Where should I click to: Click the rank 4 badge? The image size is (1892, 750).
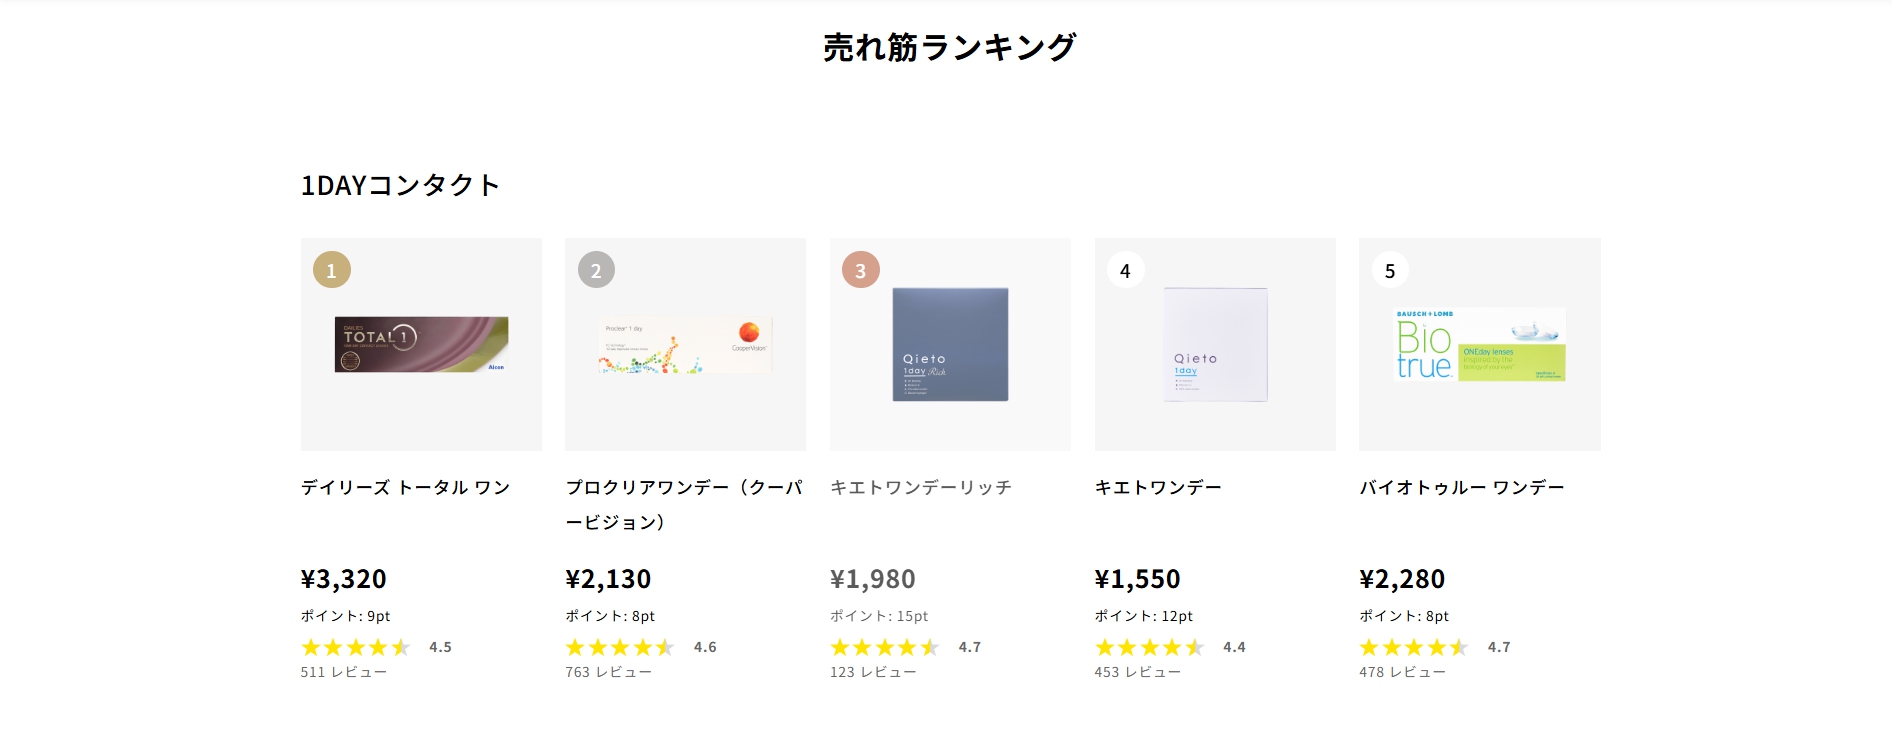point(1125,270)
